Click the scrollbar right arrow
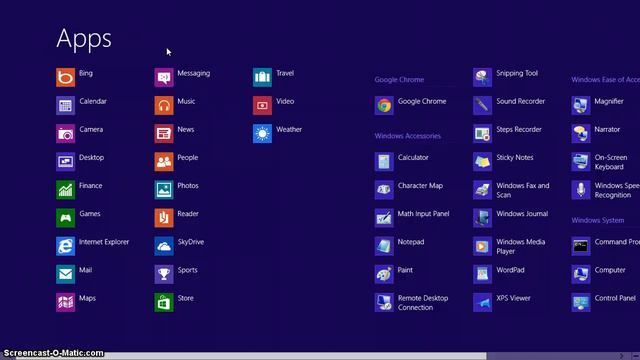Viewport: 640px width, 360px height. (621, 356)
